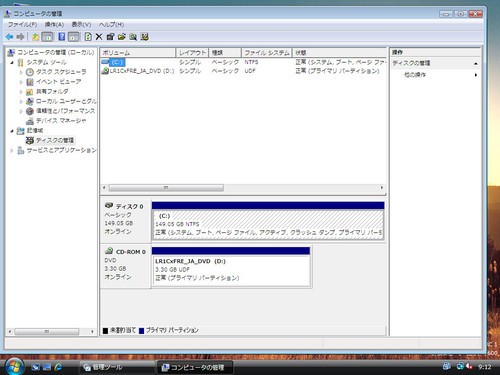Click UDF file system cell

250,71
